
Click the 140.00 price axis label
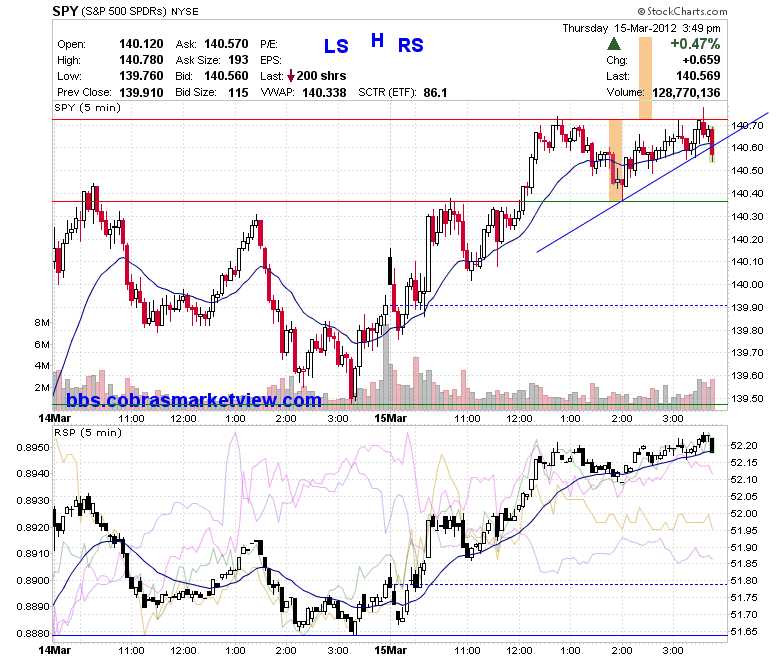click(747, 284)
